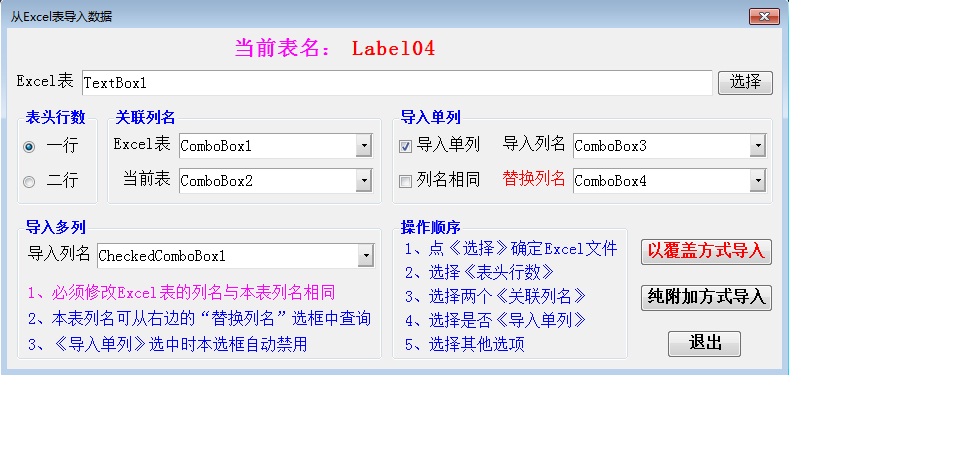Screen dimensions: 965x476
Task: Click inside the ComboBox1 text area
Action: click(x=266, y=146)
